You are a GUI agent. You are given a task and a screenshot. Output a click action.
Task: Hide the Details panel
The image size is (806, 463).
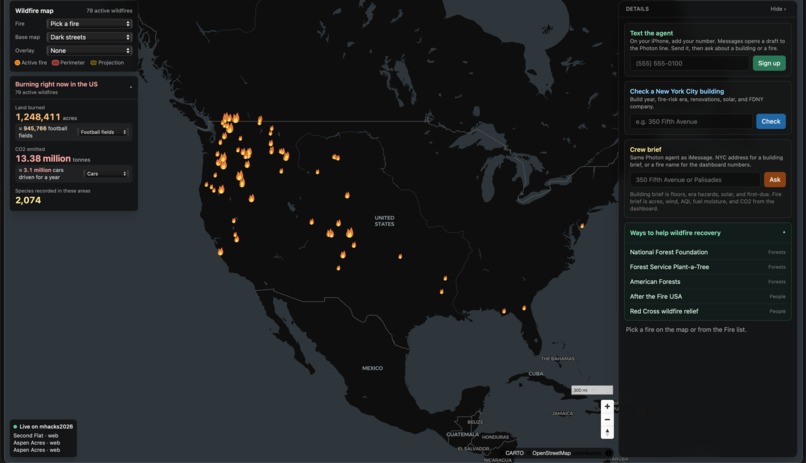coord(778,9)
